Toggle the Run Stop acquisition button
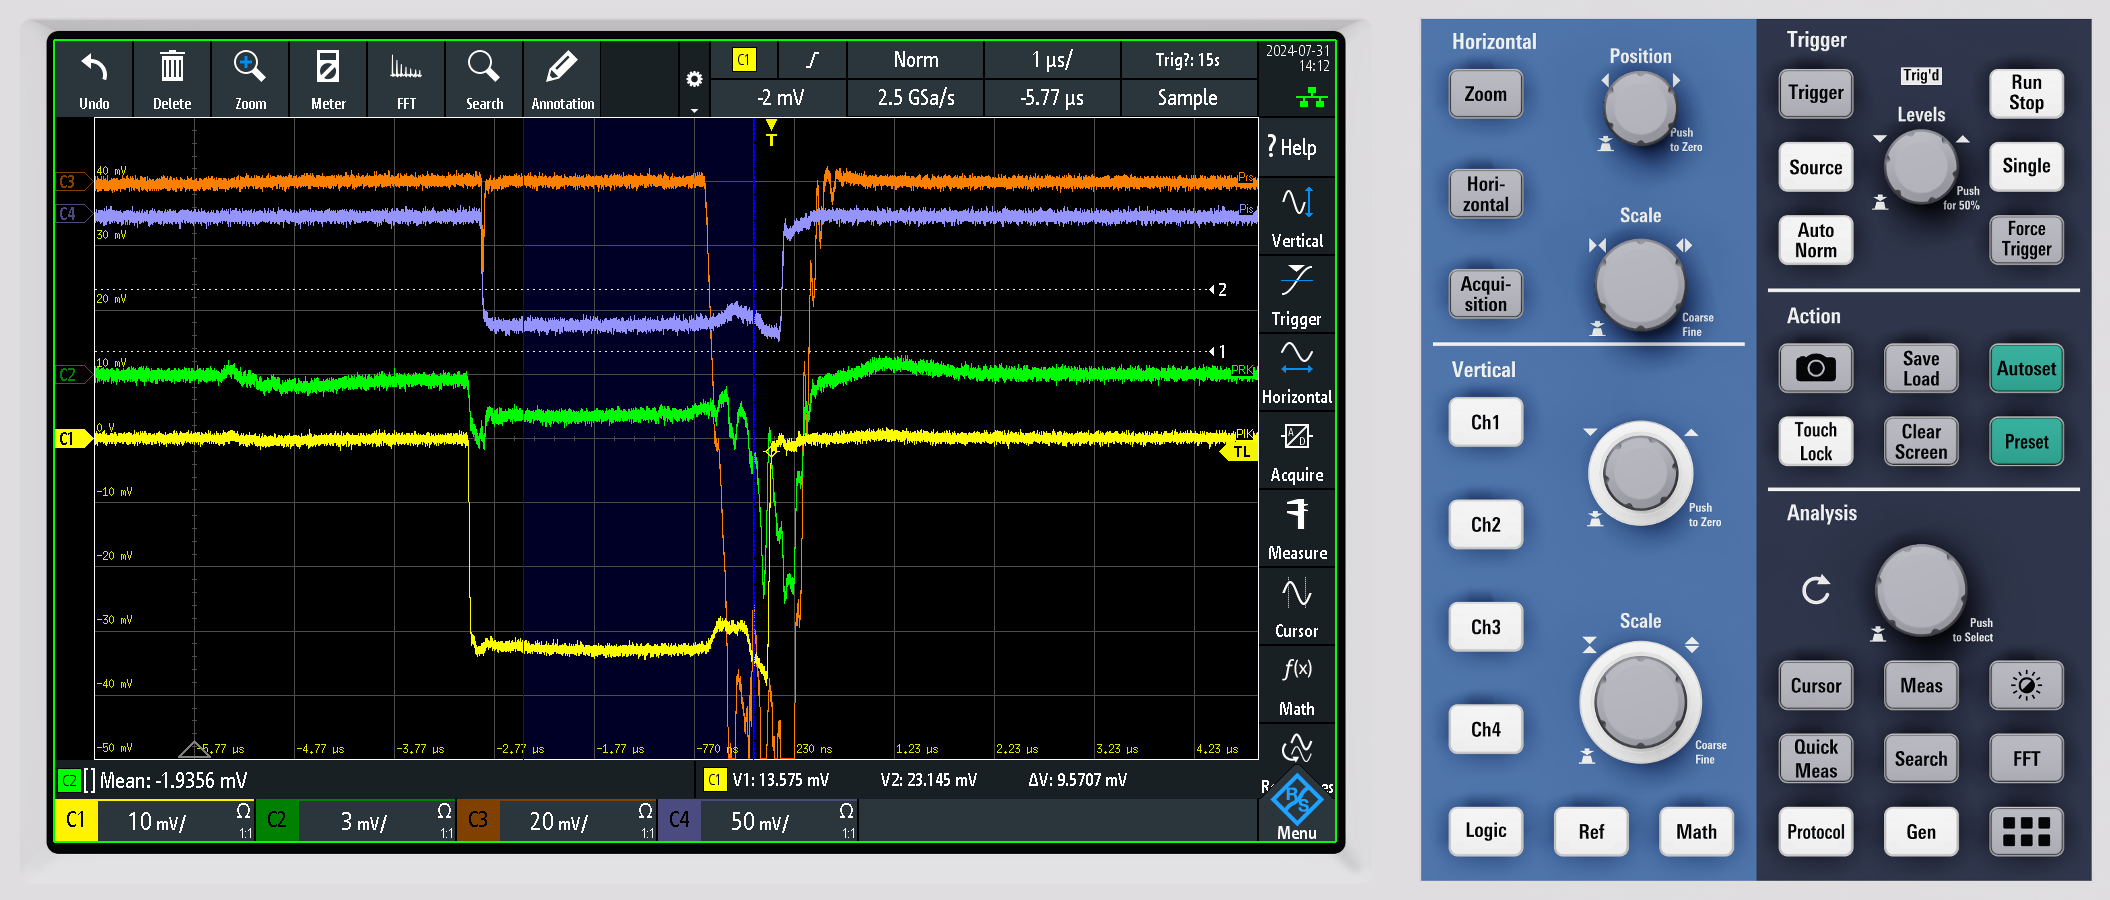2110x900 pixels. (2026, 93)
